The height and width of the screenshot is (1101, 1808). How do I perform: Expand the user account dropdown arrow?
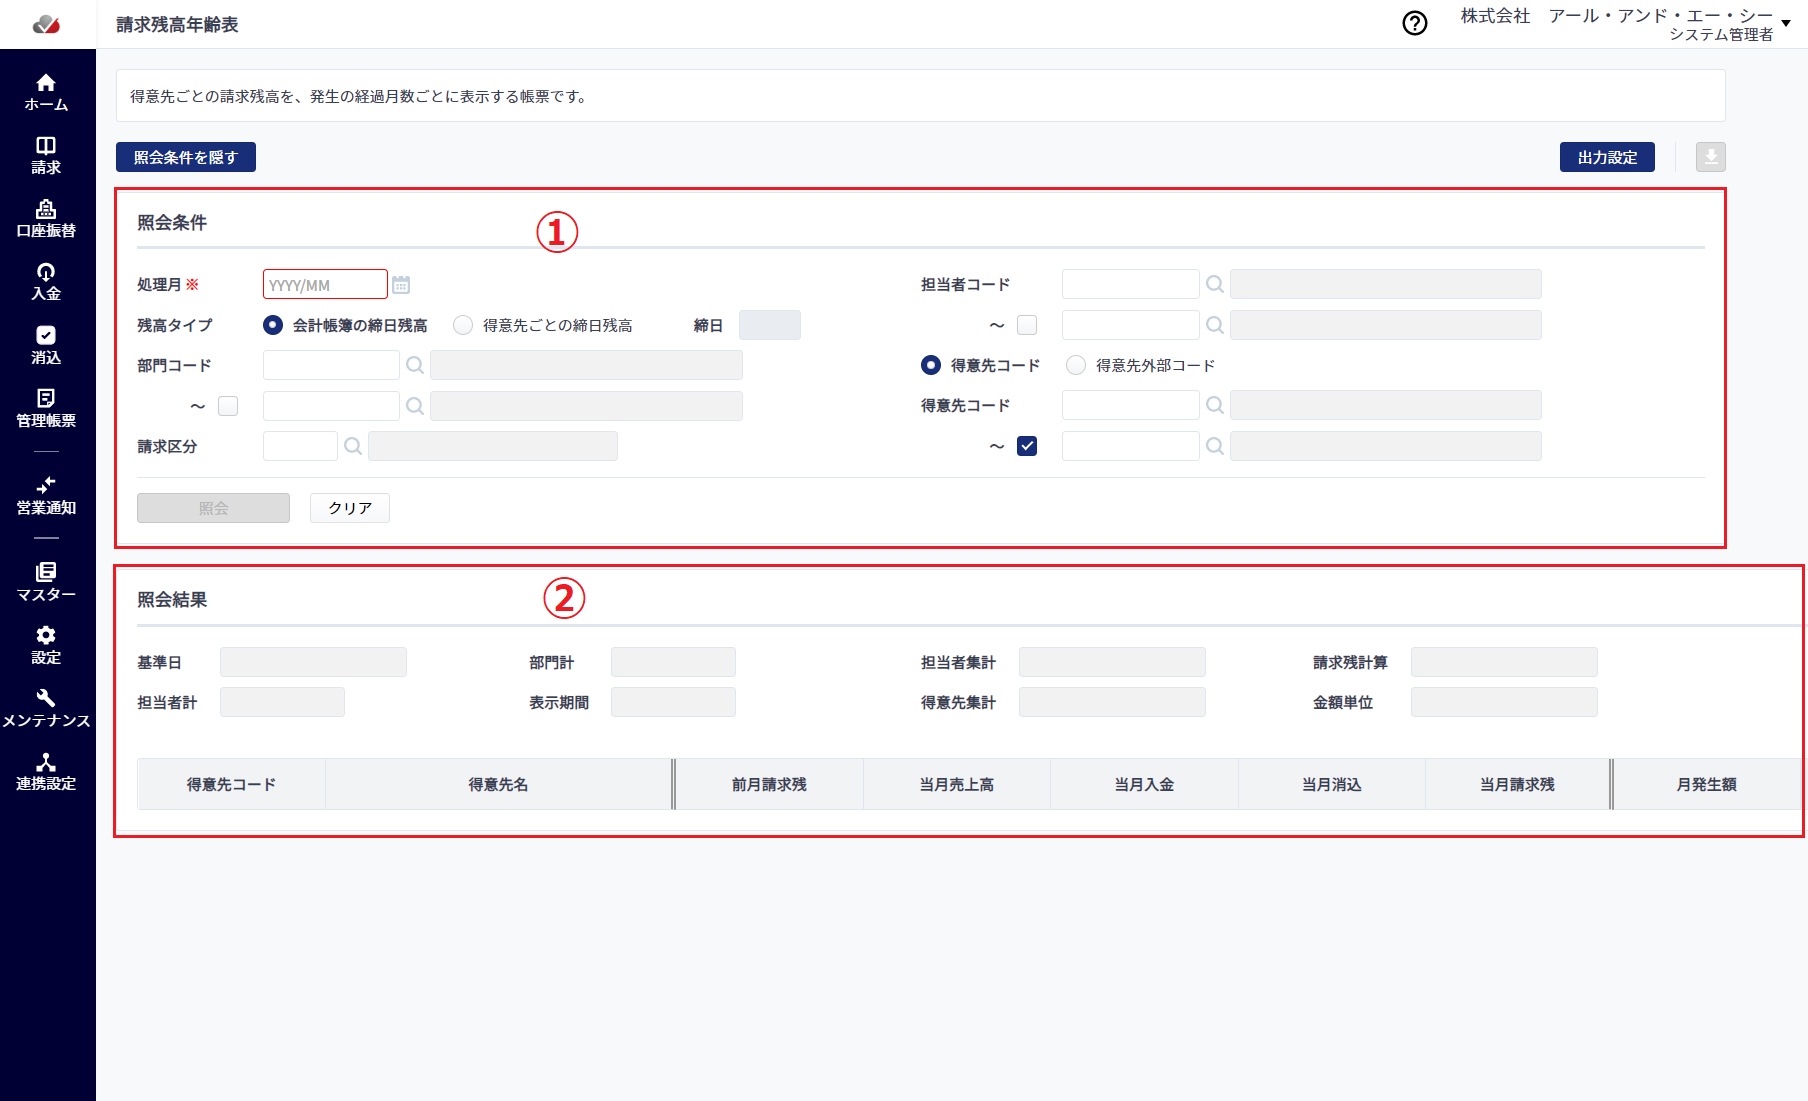1786,23
